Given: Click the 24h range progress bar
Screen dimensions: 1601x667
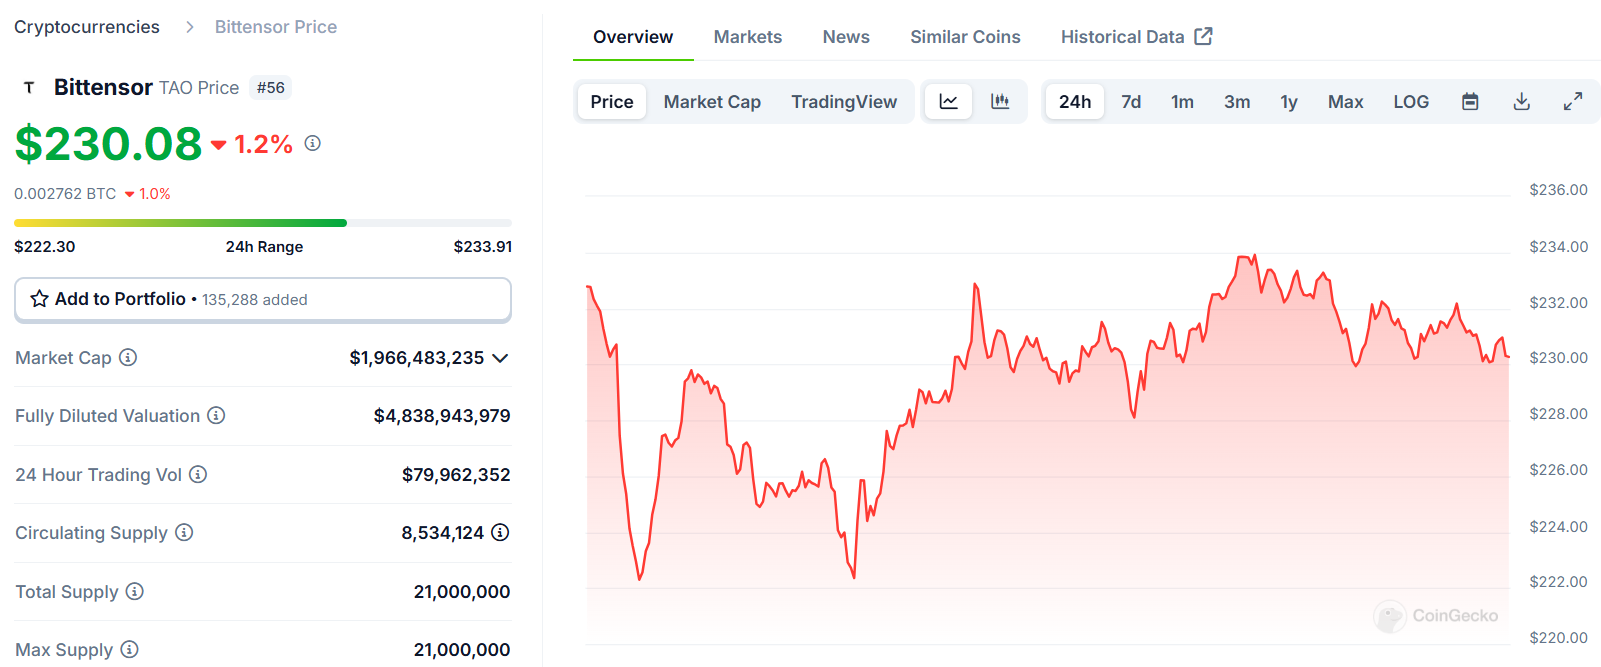Looking at the screenshot, I should [x=263, y=223].
